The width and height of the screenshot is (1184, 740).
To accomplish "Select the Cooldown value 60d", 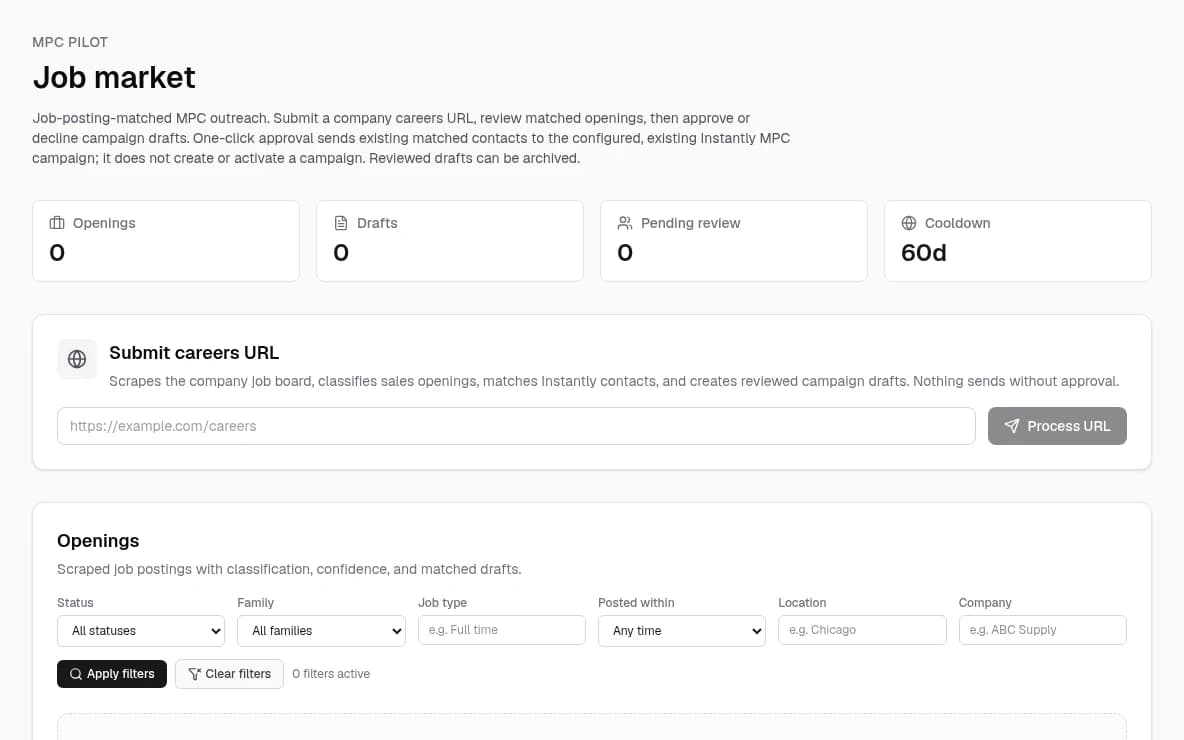I will point(923,252).
